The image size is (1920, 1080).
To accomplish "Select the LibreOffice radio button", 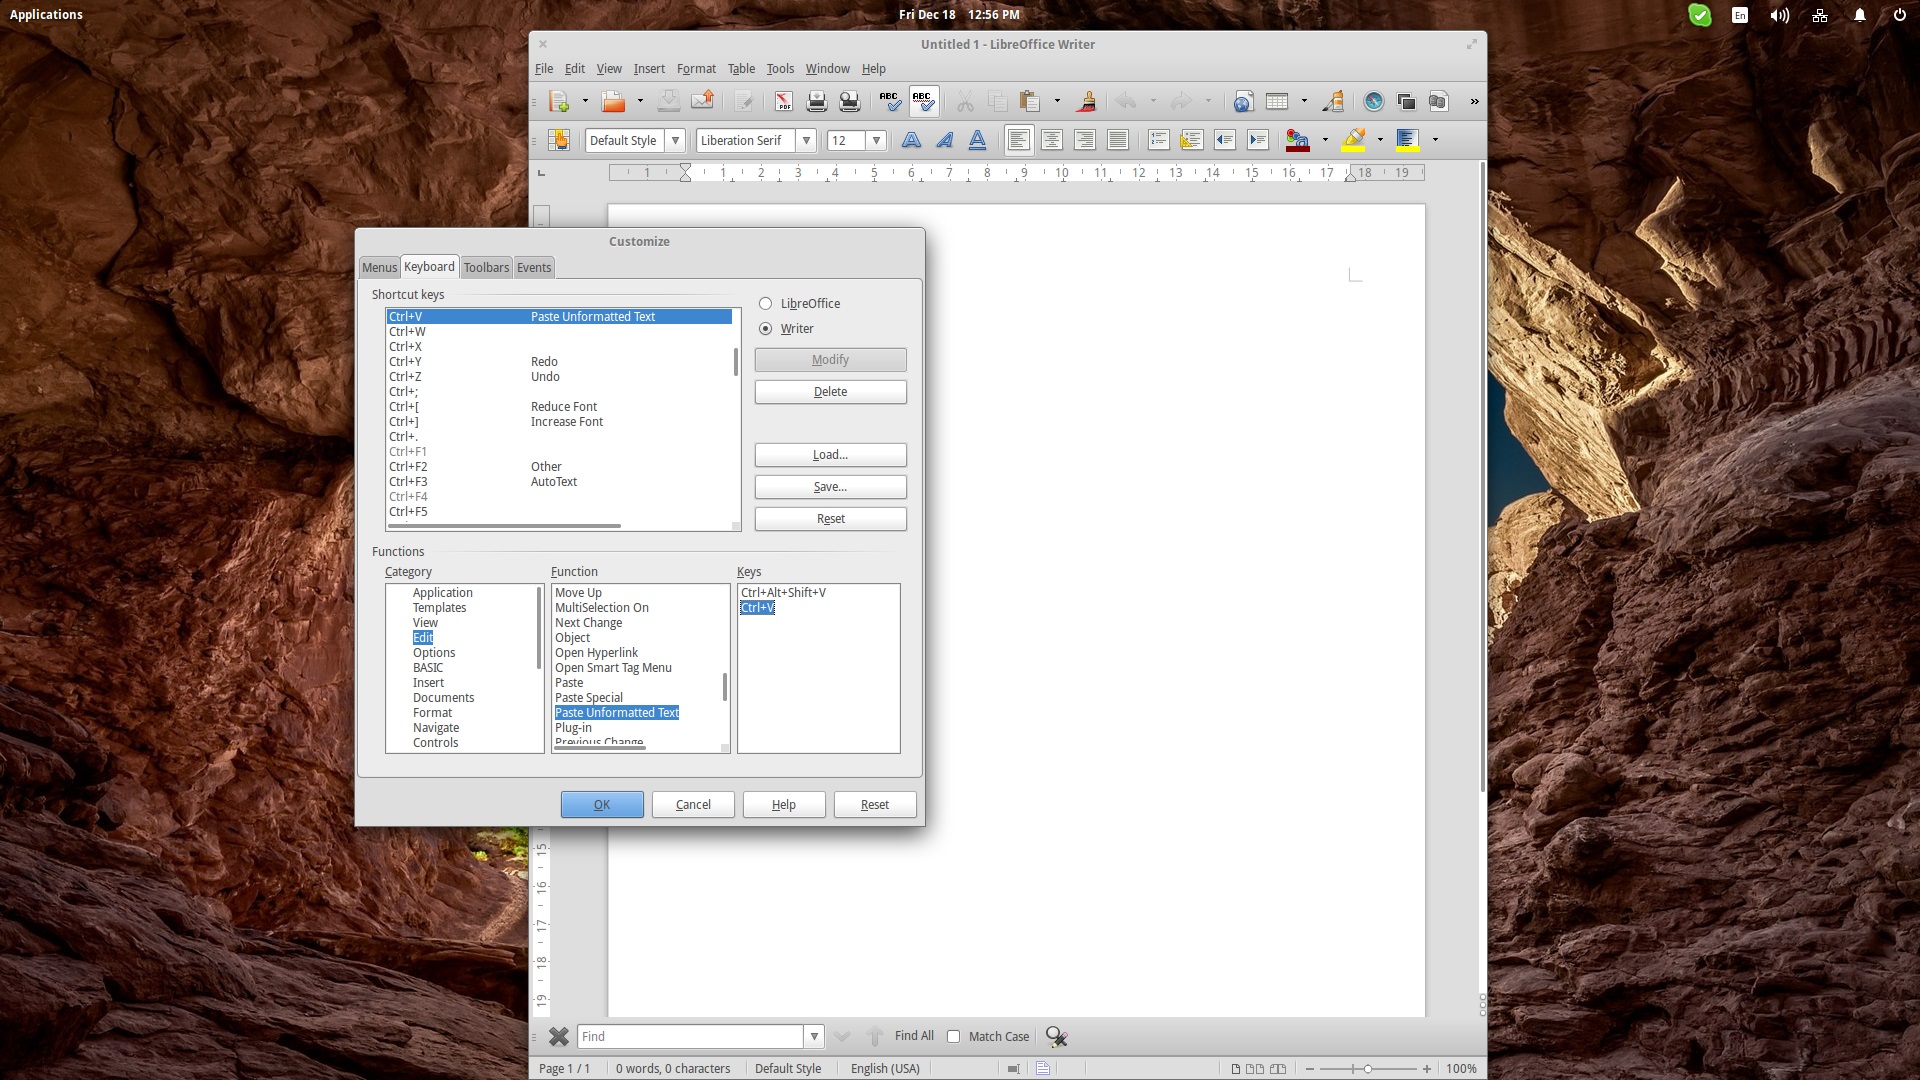I will 765,304.
